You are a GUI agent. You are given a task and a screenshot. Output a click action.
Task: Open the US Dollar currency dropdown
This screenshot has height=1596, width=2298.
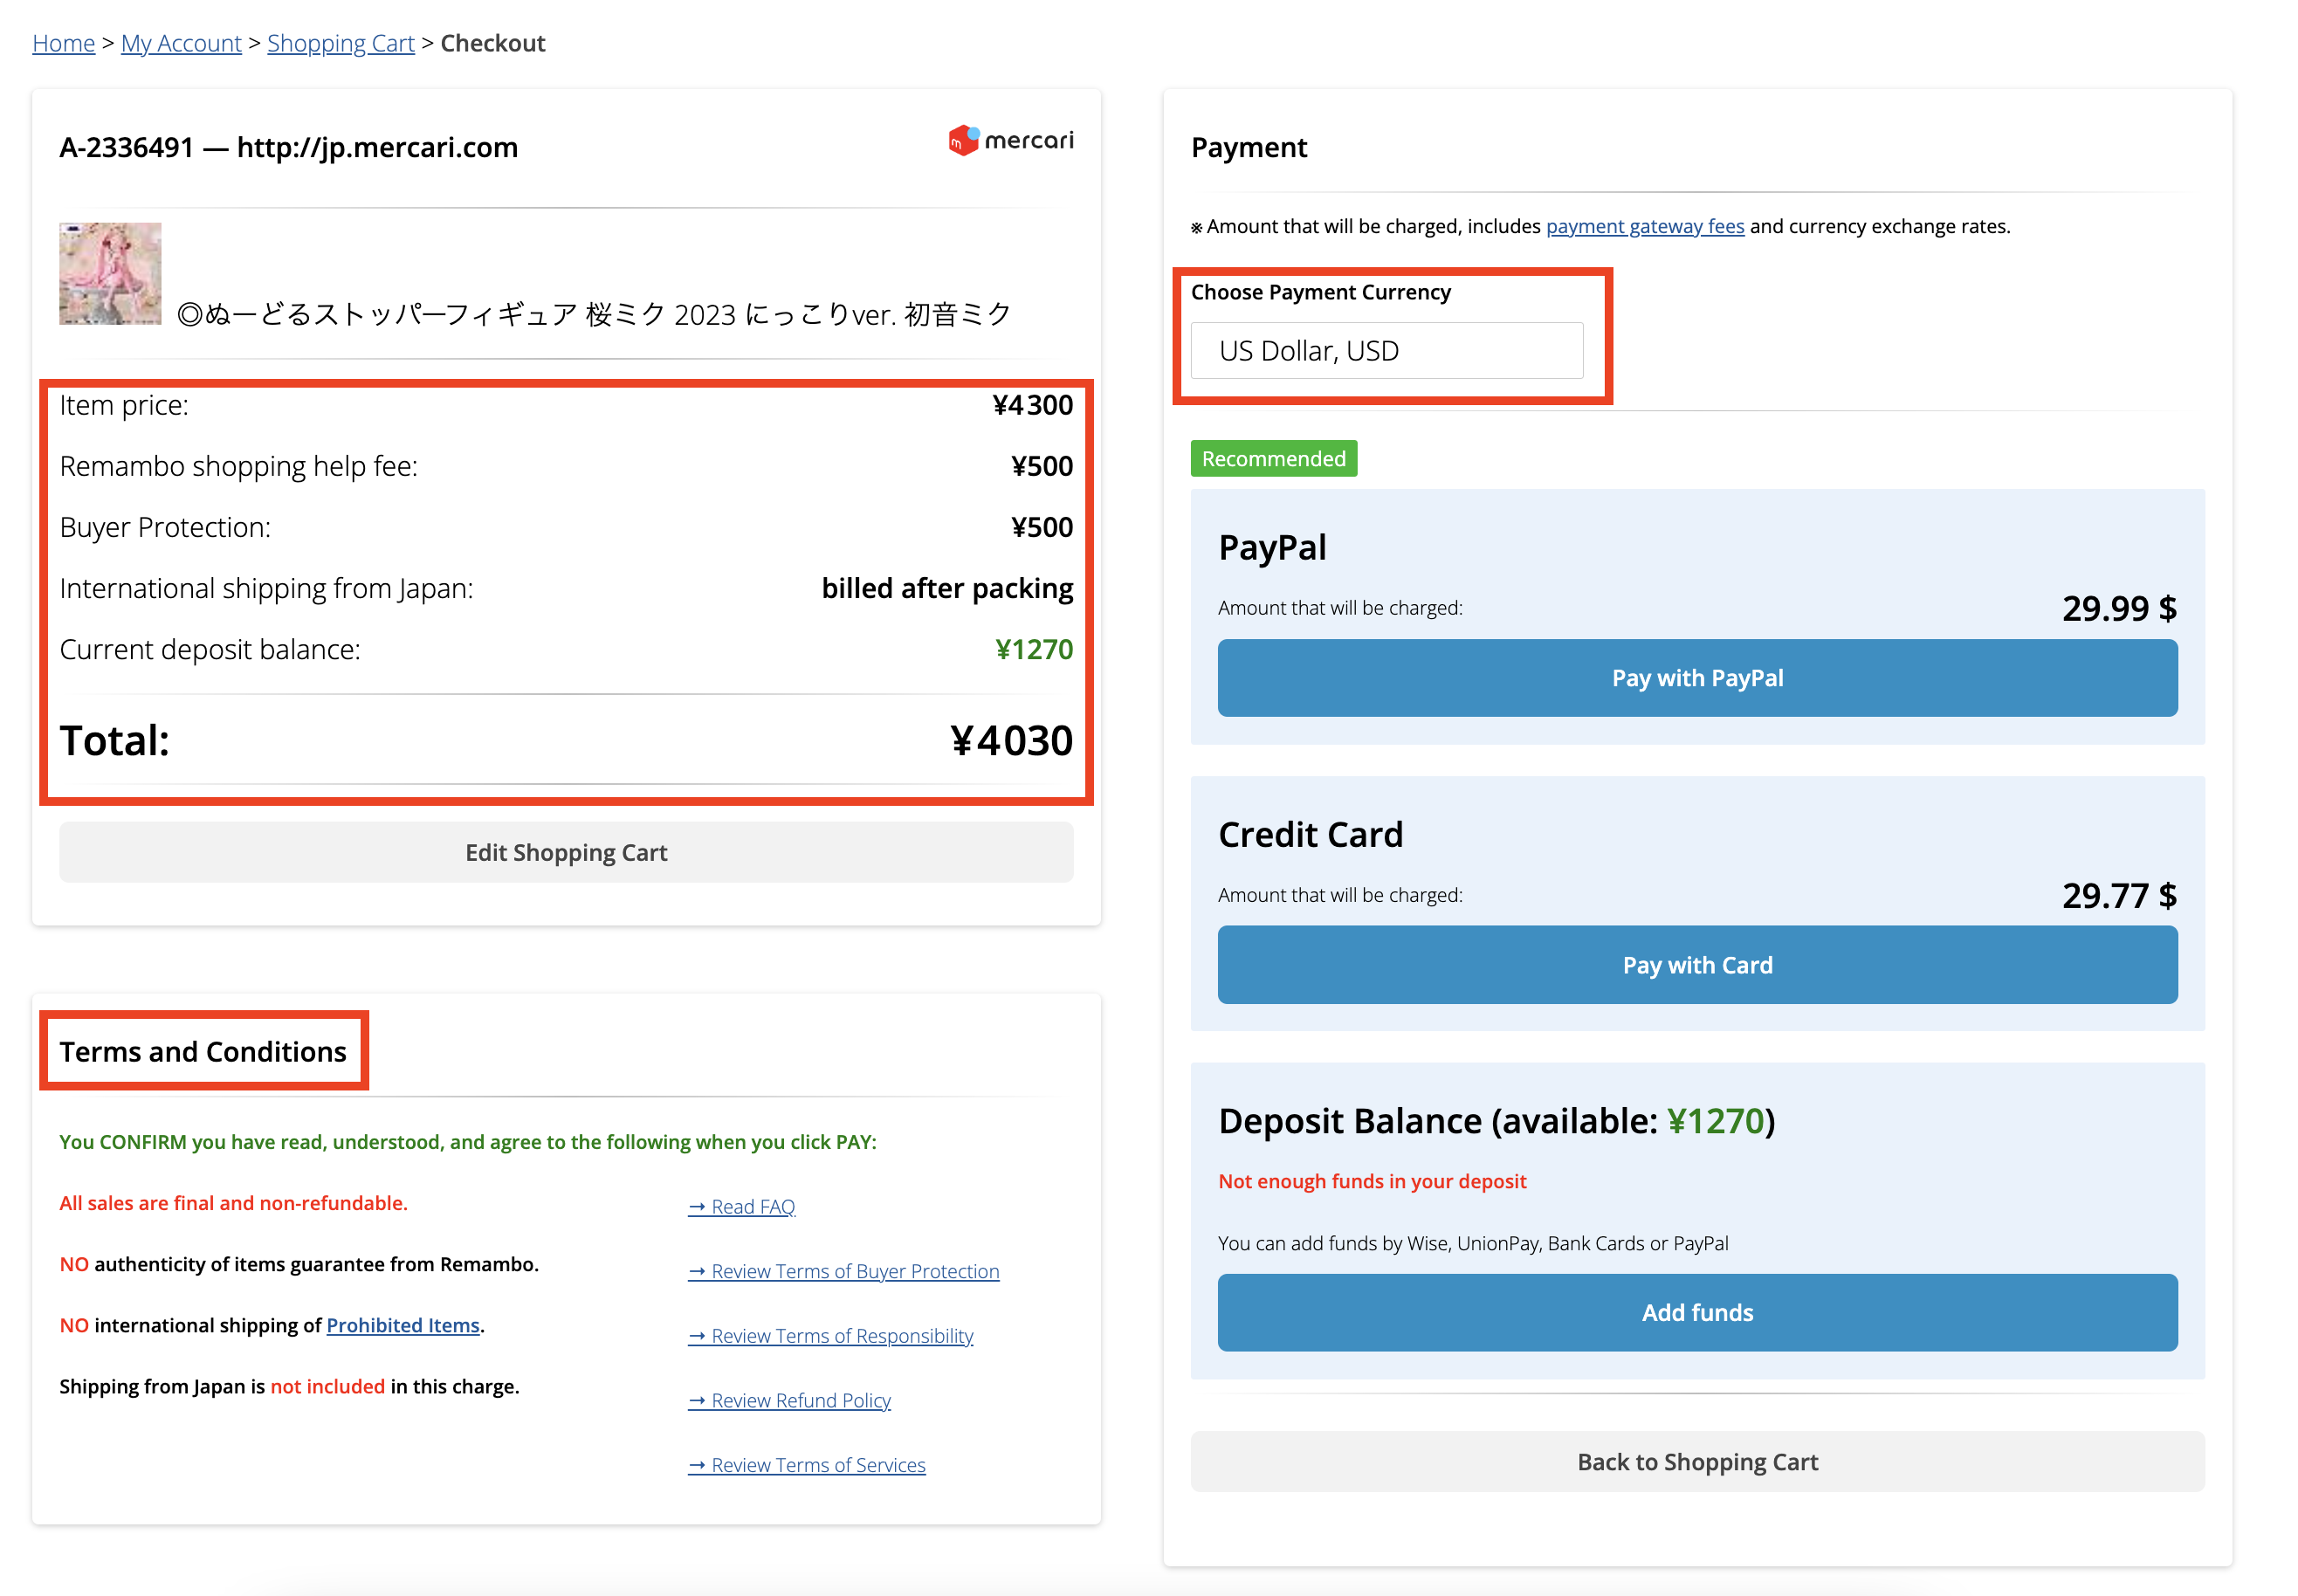coord(1386,351)
